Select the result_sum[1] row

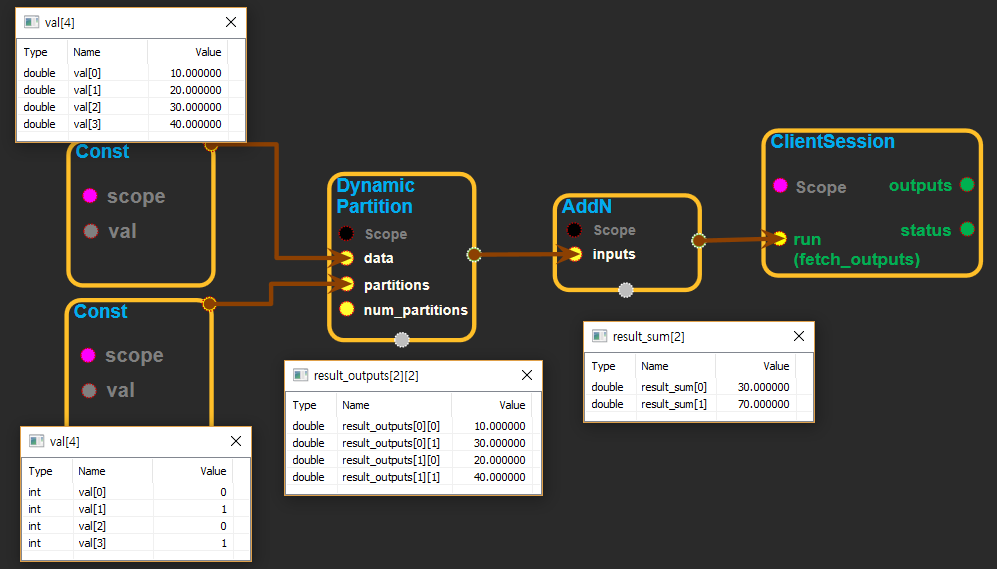tap(698, 404)
